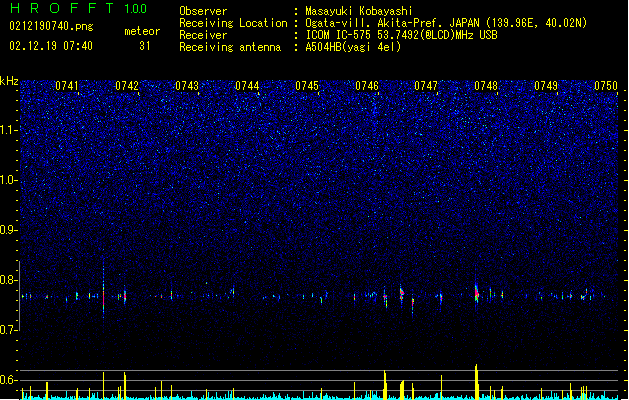Viewport: 629px width, 400px height.
Task: Click the 0748 time marker
Action: [x=486, y=86]
